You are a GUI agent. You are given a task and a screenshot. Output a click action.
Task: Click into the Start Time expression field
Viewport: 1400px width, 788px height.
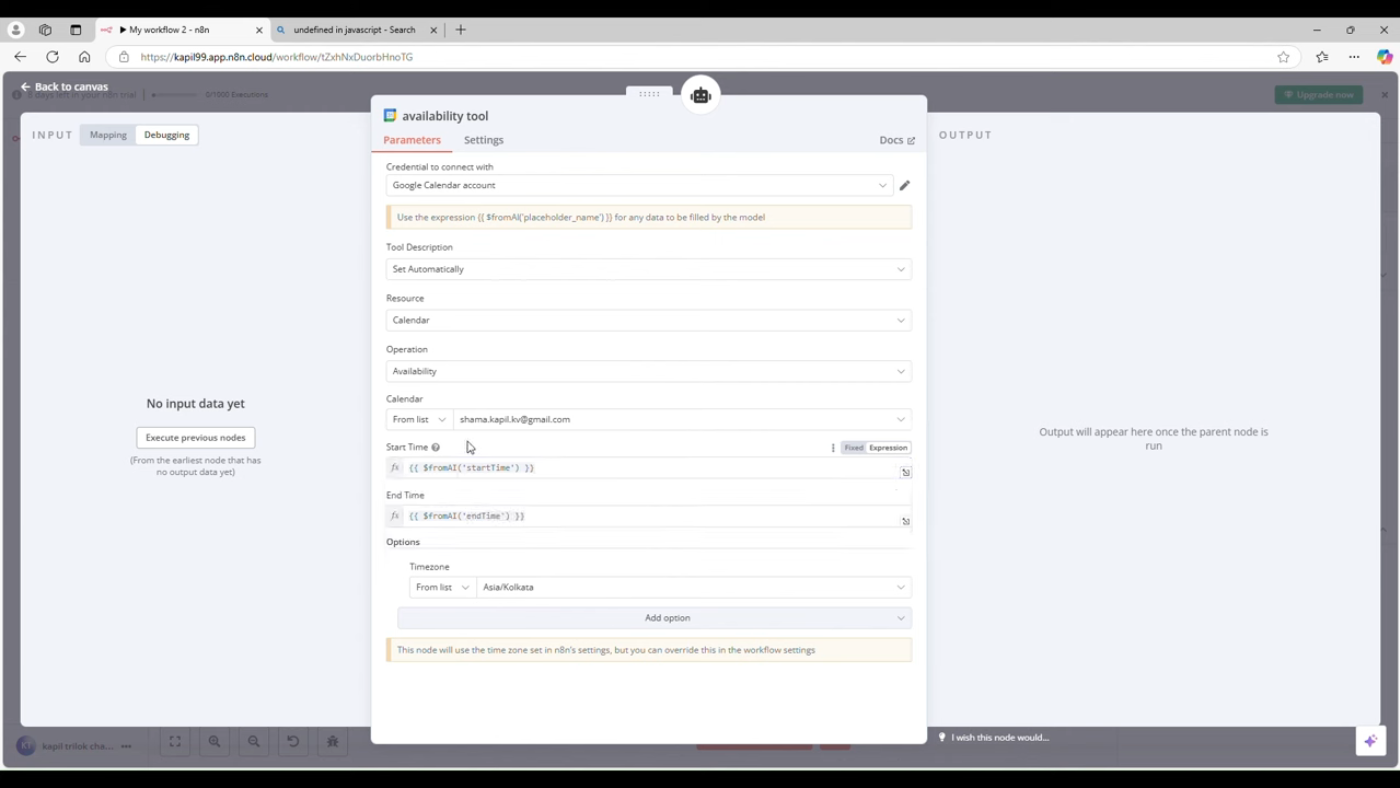click(x=649, y=468)
